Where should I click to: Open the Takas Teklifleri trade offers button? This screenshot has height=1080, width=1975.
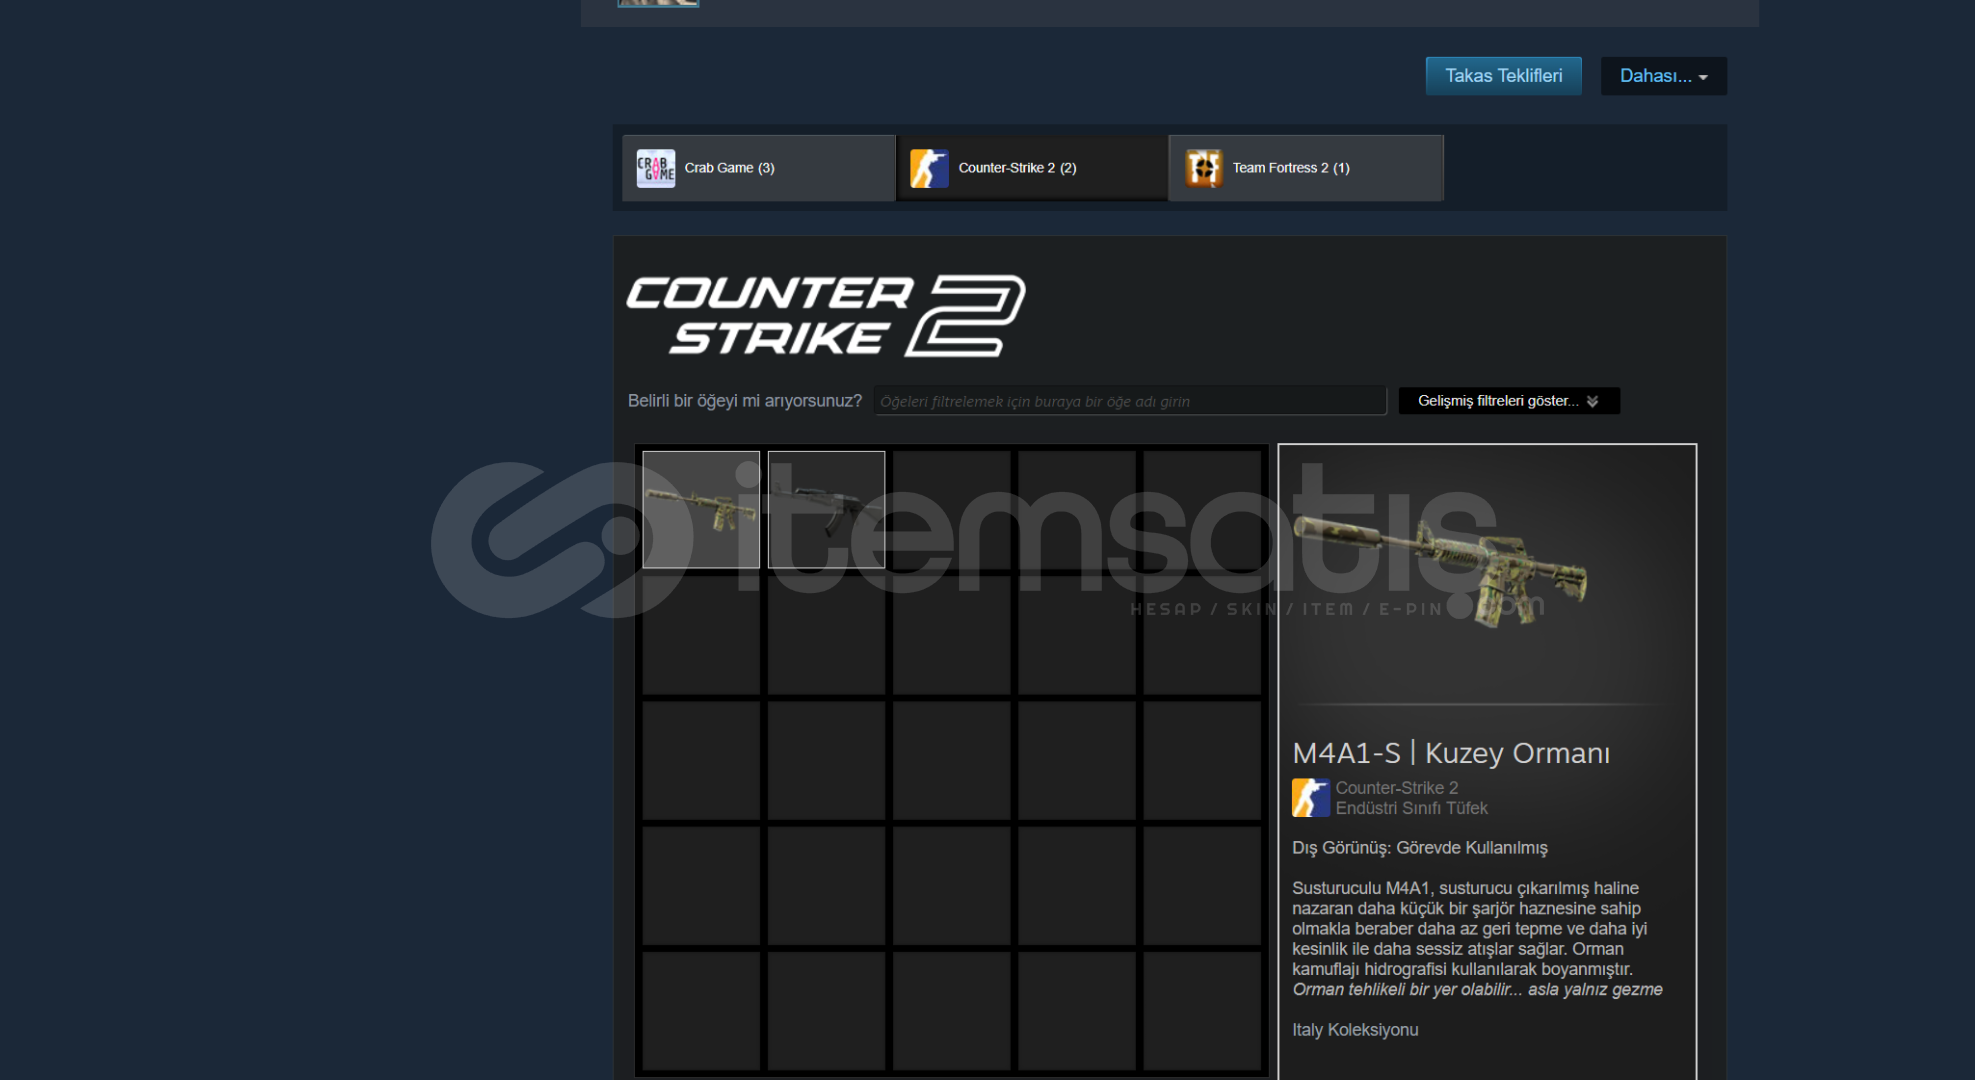(1503, 76)
